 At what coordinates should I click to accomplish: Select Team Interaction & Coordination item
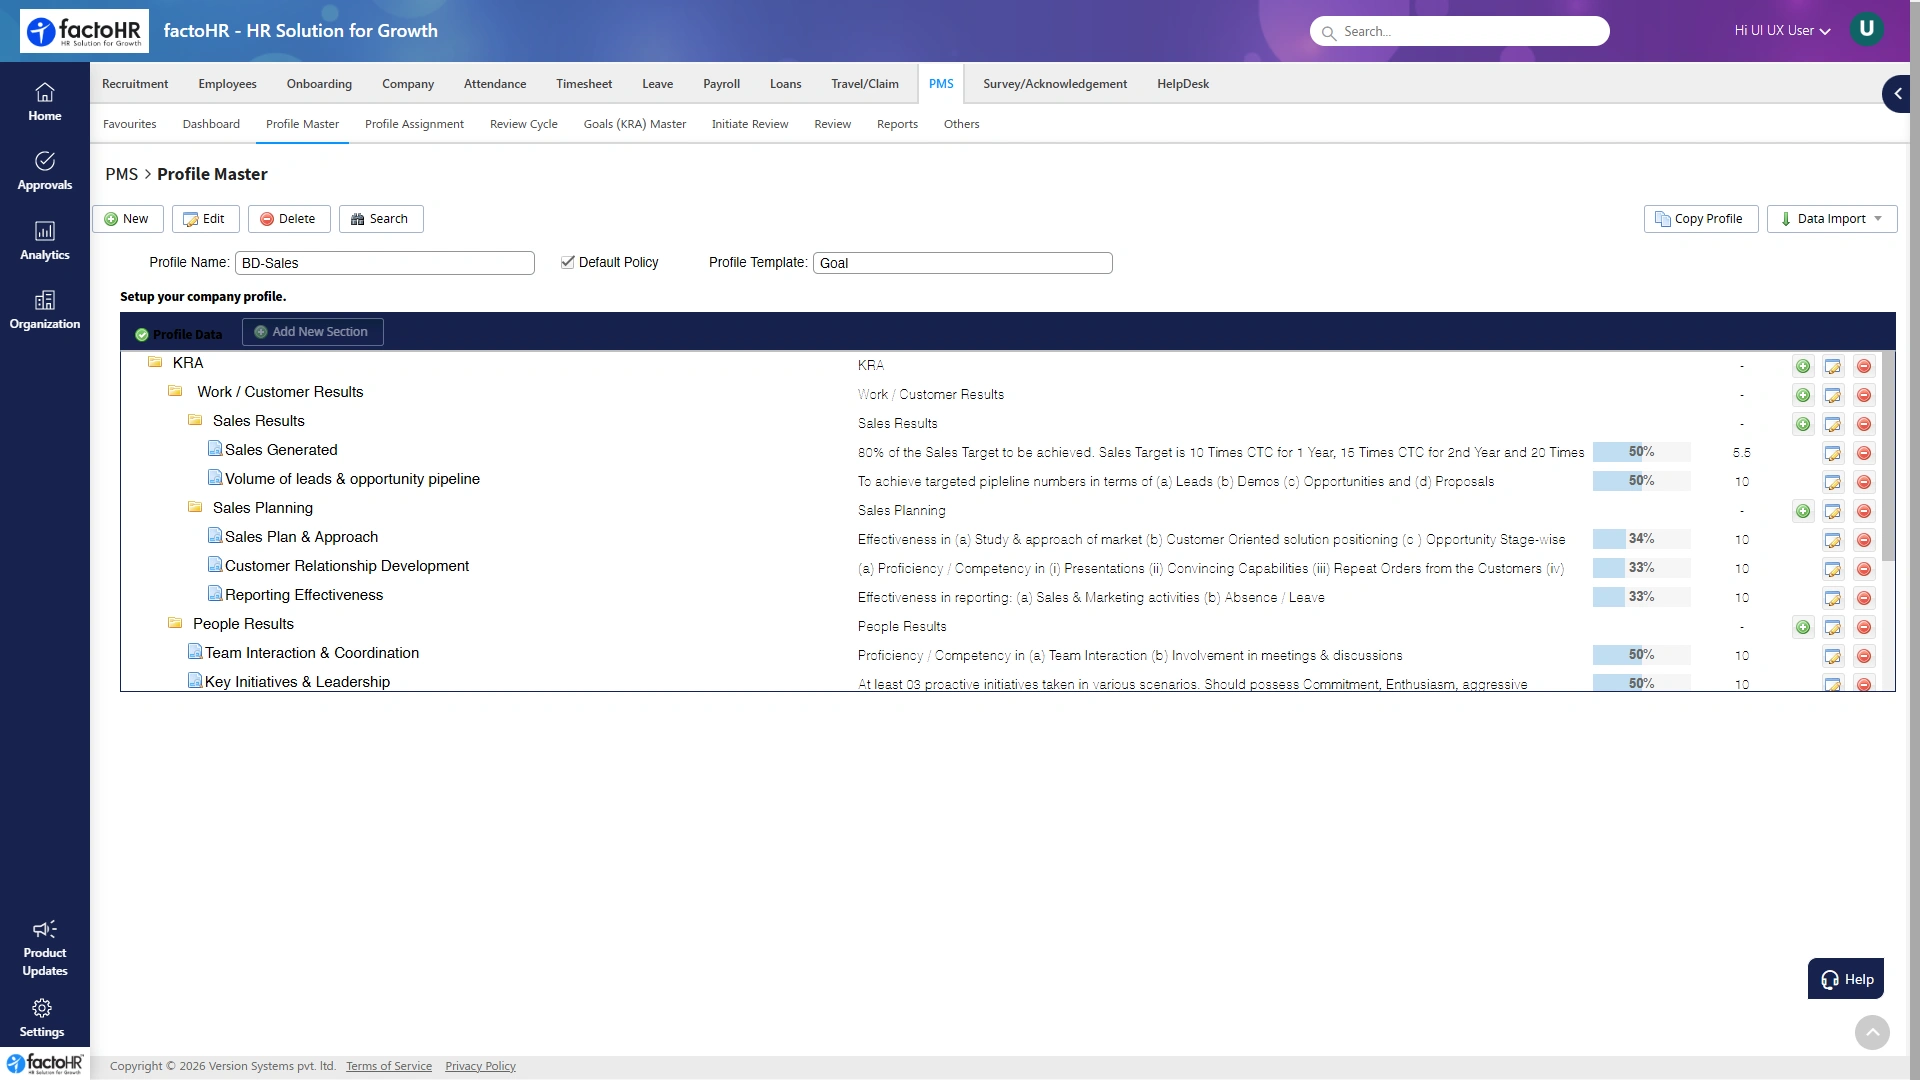tap(312, 653)
